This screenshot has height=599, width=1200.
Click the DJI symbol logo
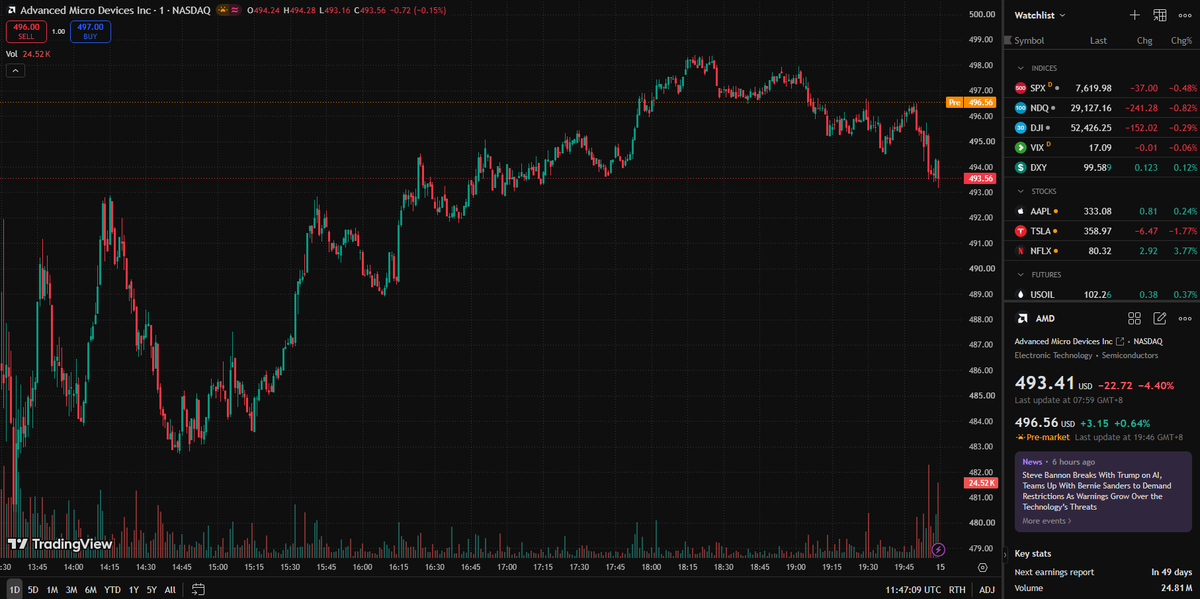[x=1020, y=128]
